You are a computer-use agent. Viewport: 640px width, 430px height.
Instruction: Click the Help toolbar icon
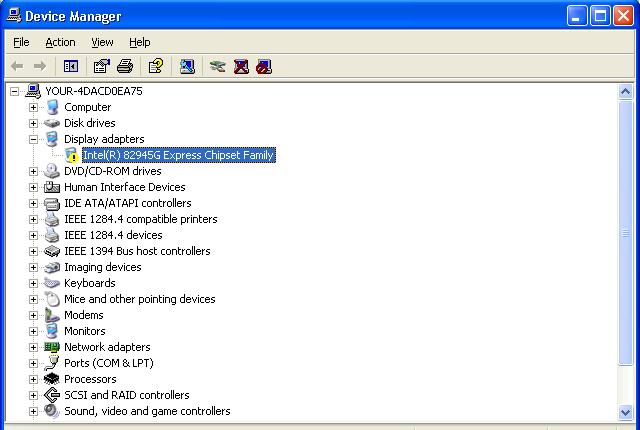[x=156, y=66]
